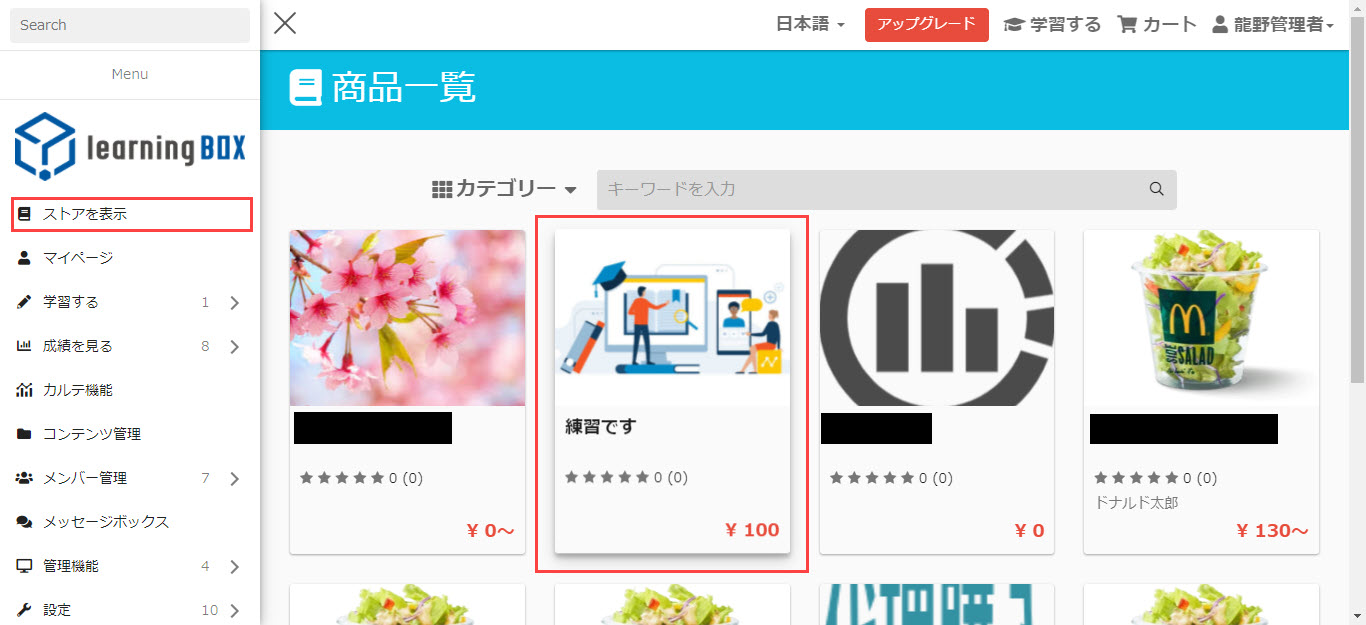The image size is (1366, 625).
Task: Click the search magnifier icon
Action: pyautogui.click(x=1156, y=189)
